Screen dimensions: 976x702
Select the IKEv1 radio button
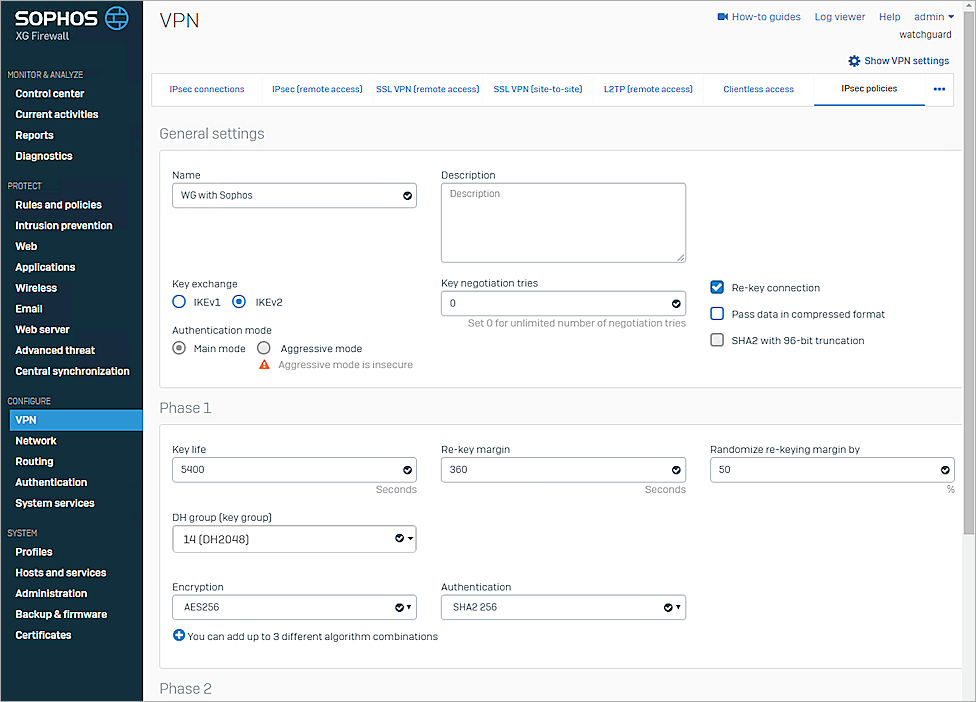(178, 302)
